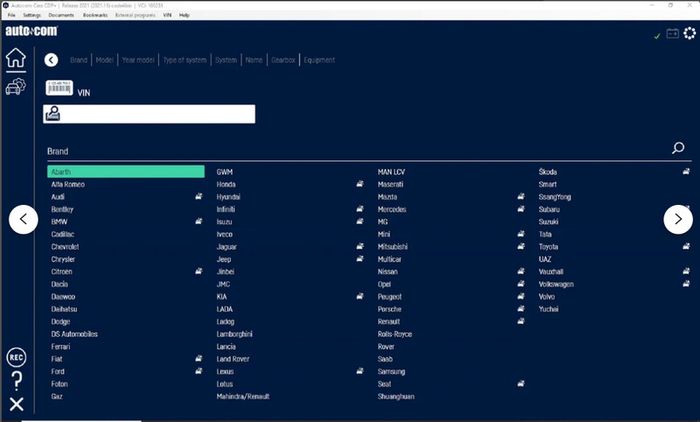Click the round back arrow beside Brand
Image resolution: width=700 pixels, height=422 pixels.
(51, 60)
